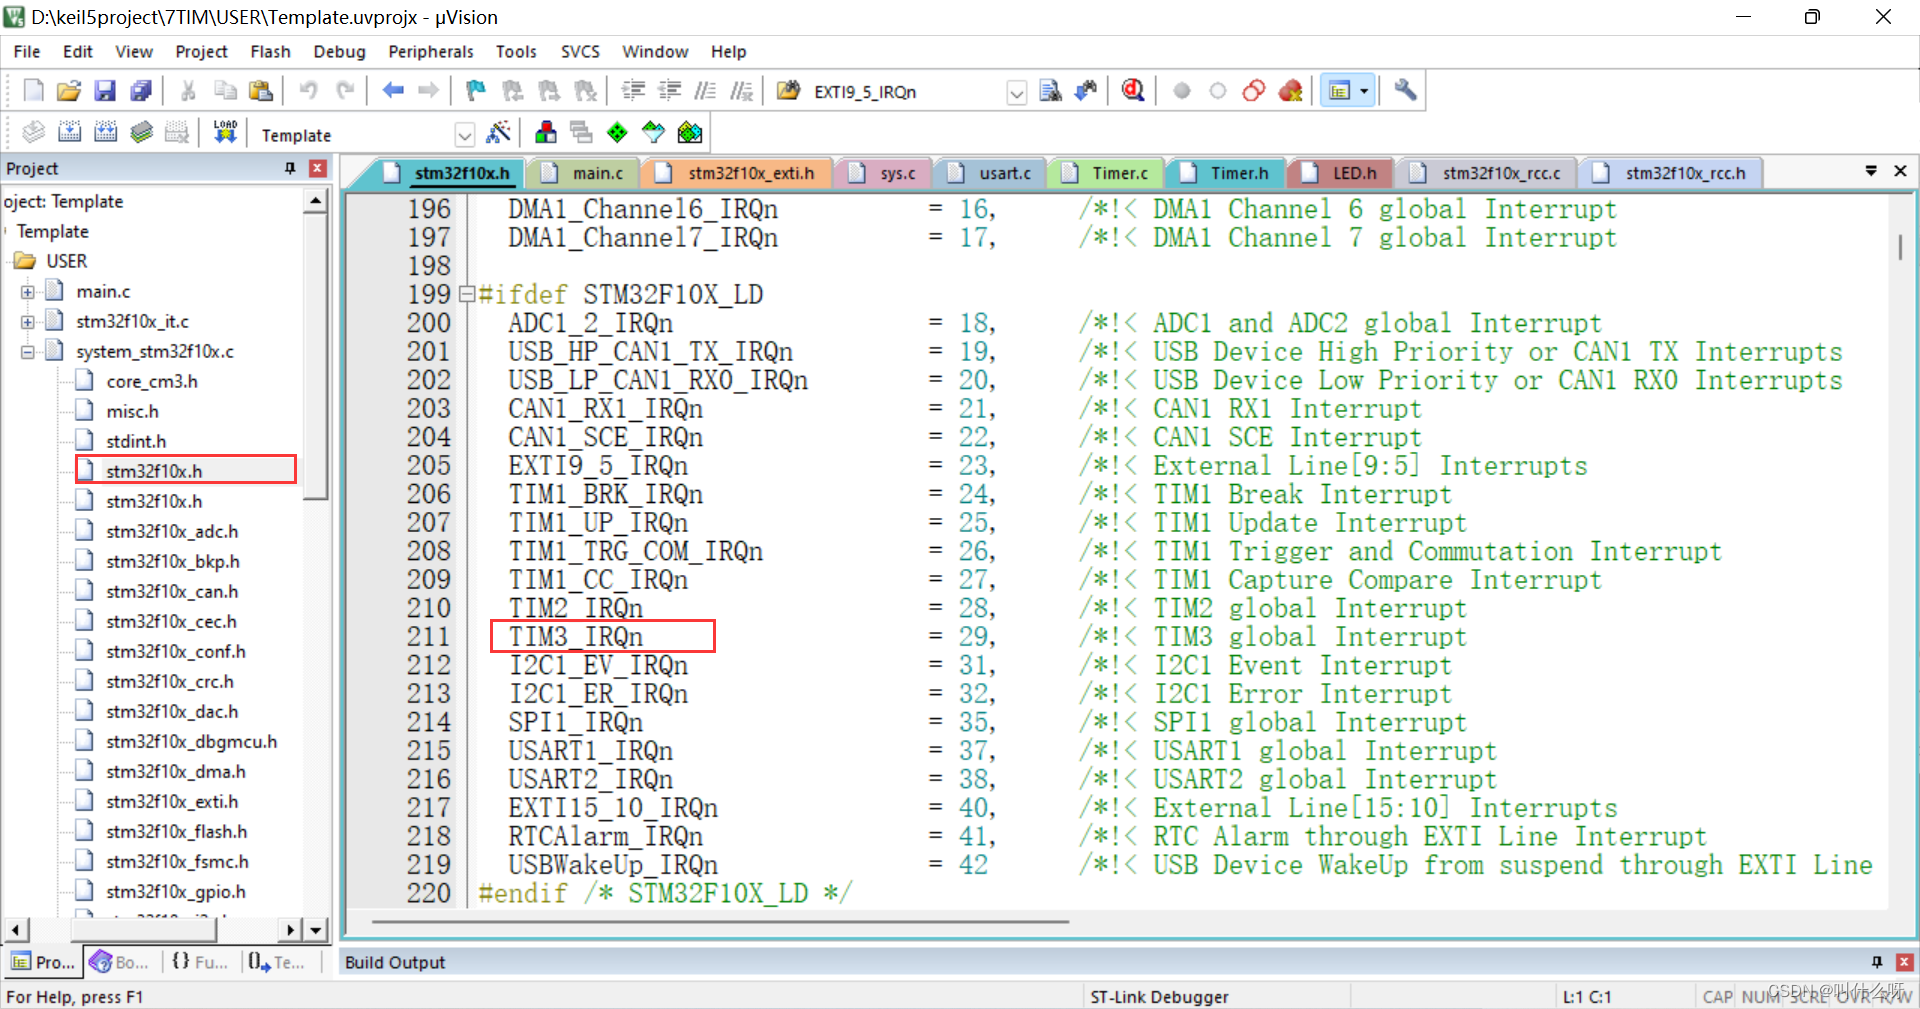Unindent the selected text
The image size is (1920, 1009).
(x=669, y=91)
